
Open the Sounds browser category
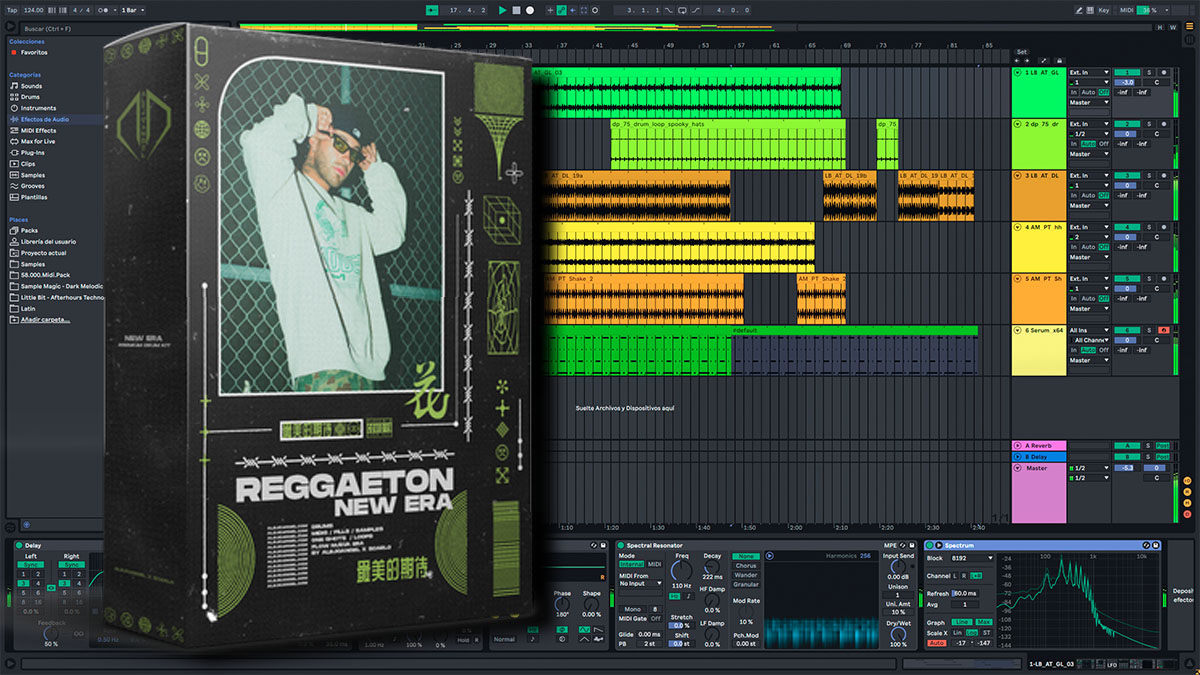click(31, 86)
